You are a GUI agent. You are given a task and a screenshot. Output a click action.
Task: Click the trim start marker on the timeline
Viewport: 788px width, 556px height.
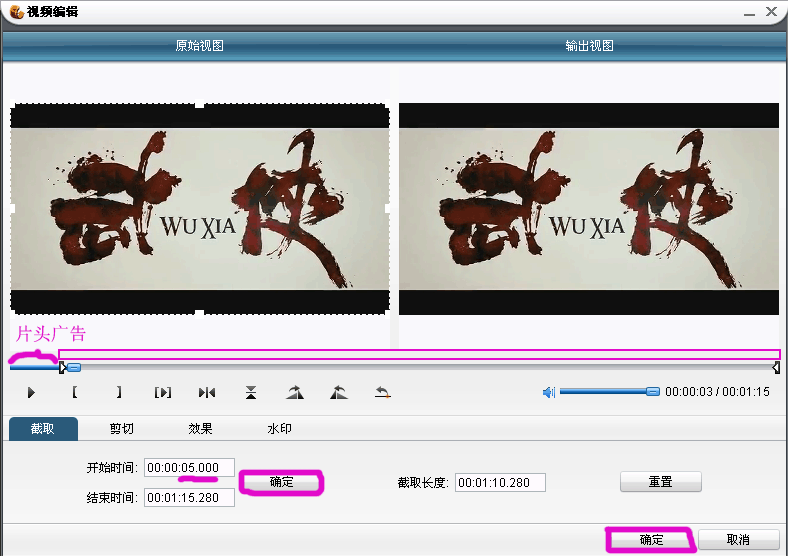tap(62, 367)
